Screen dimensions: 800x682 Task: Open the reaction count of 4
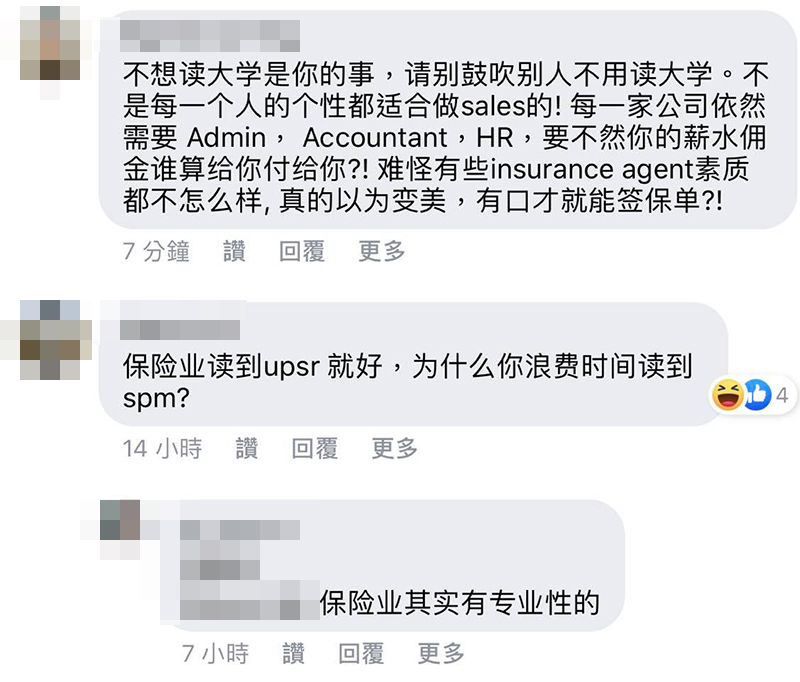(782, 396)
